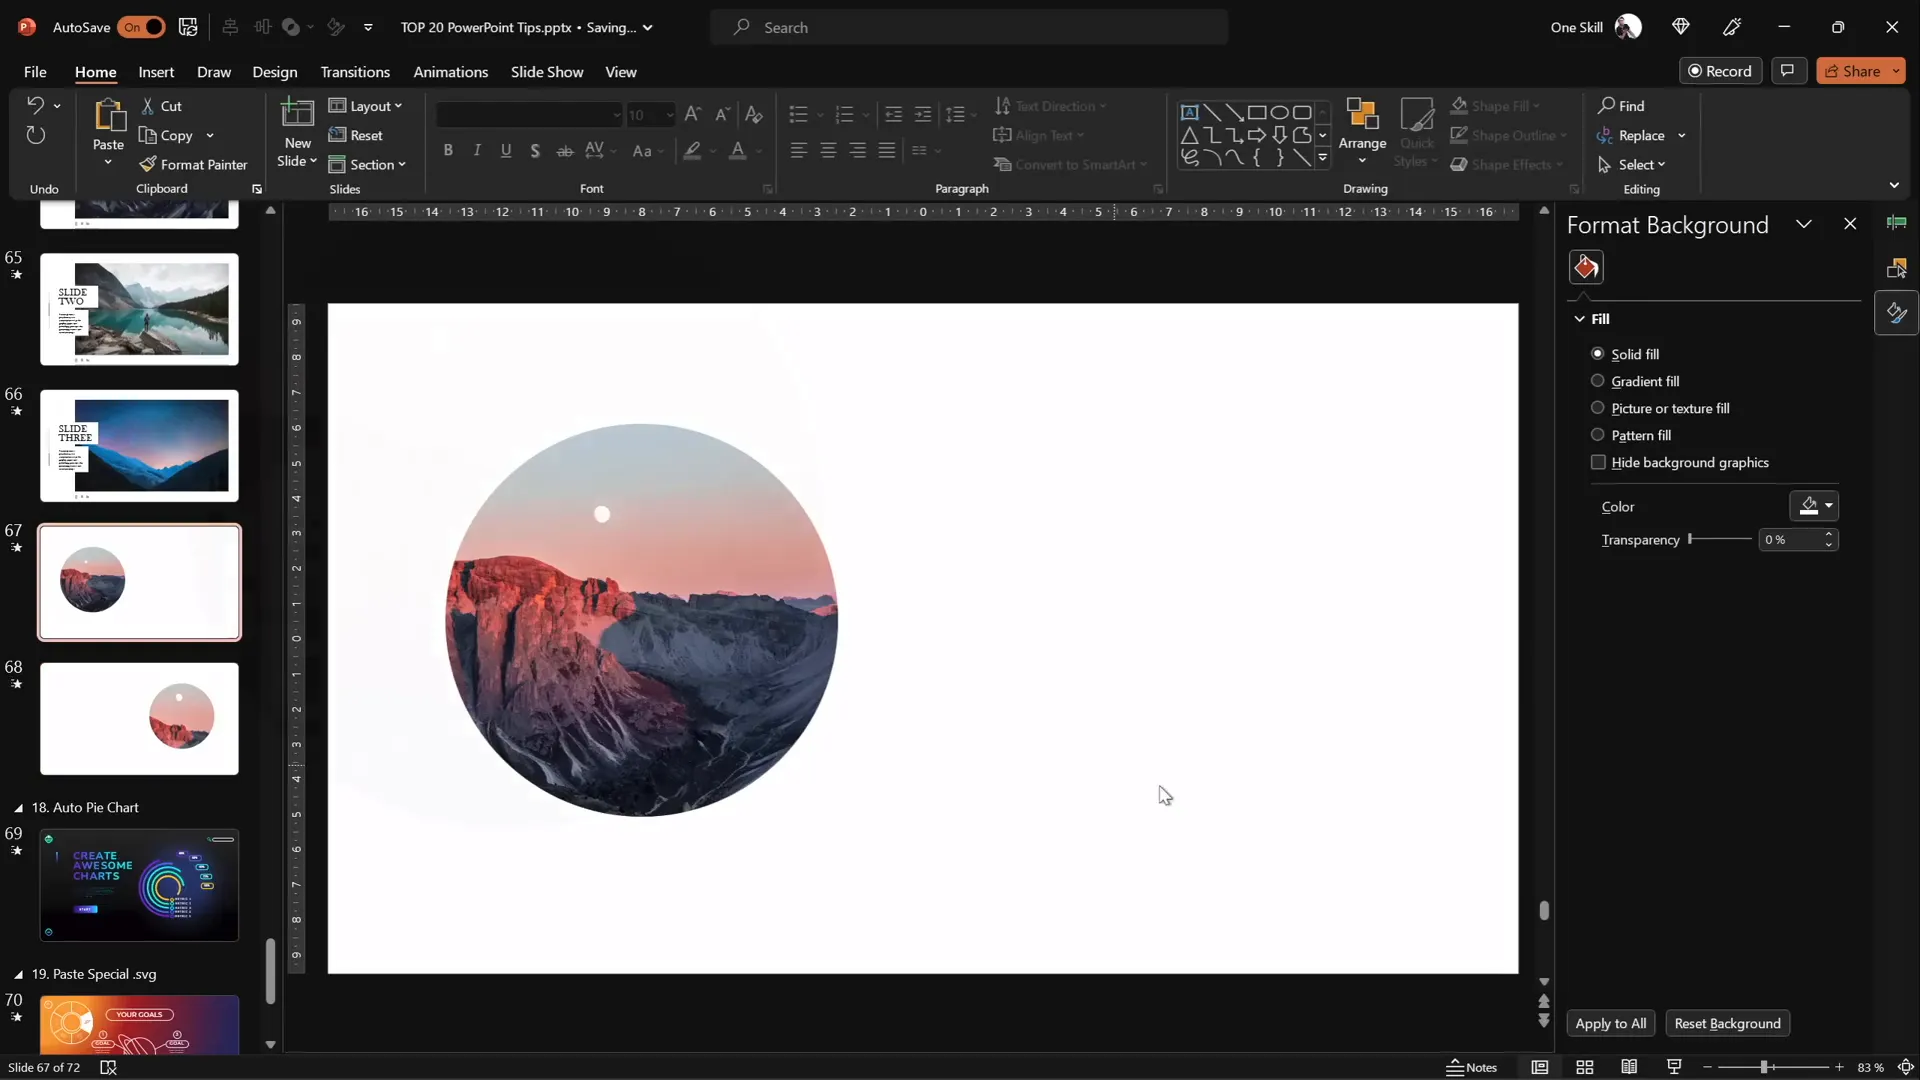This screenshot has height=1080, width=1920.
Task: Click the Find magnifier command
Action: click(1621, 106)
